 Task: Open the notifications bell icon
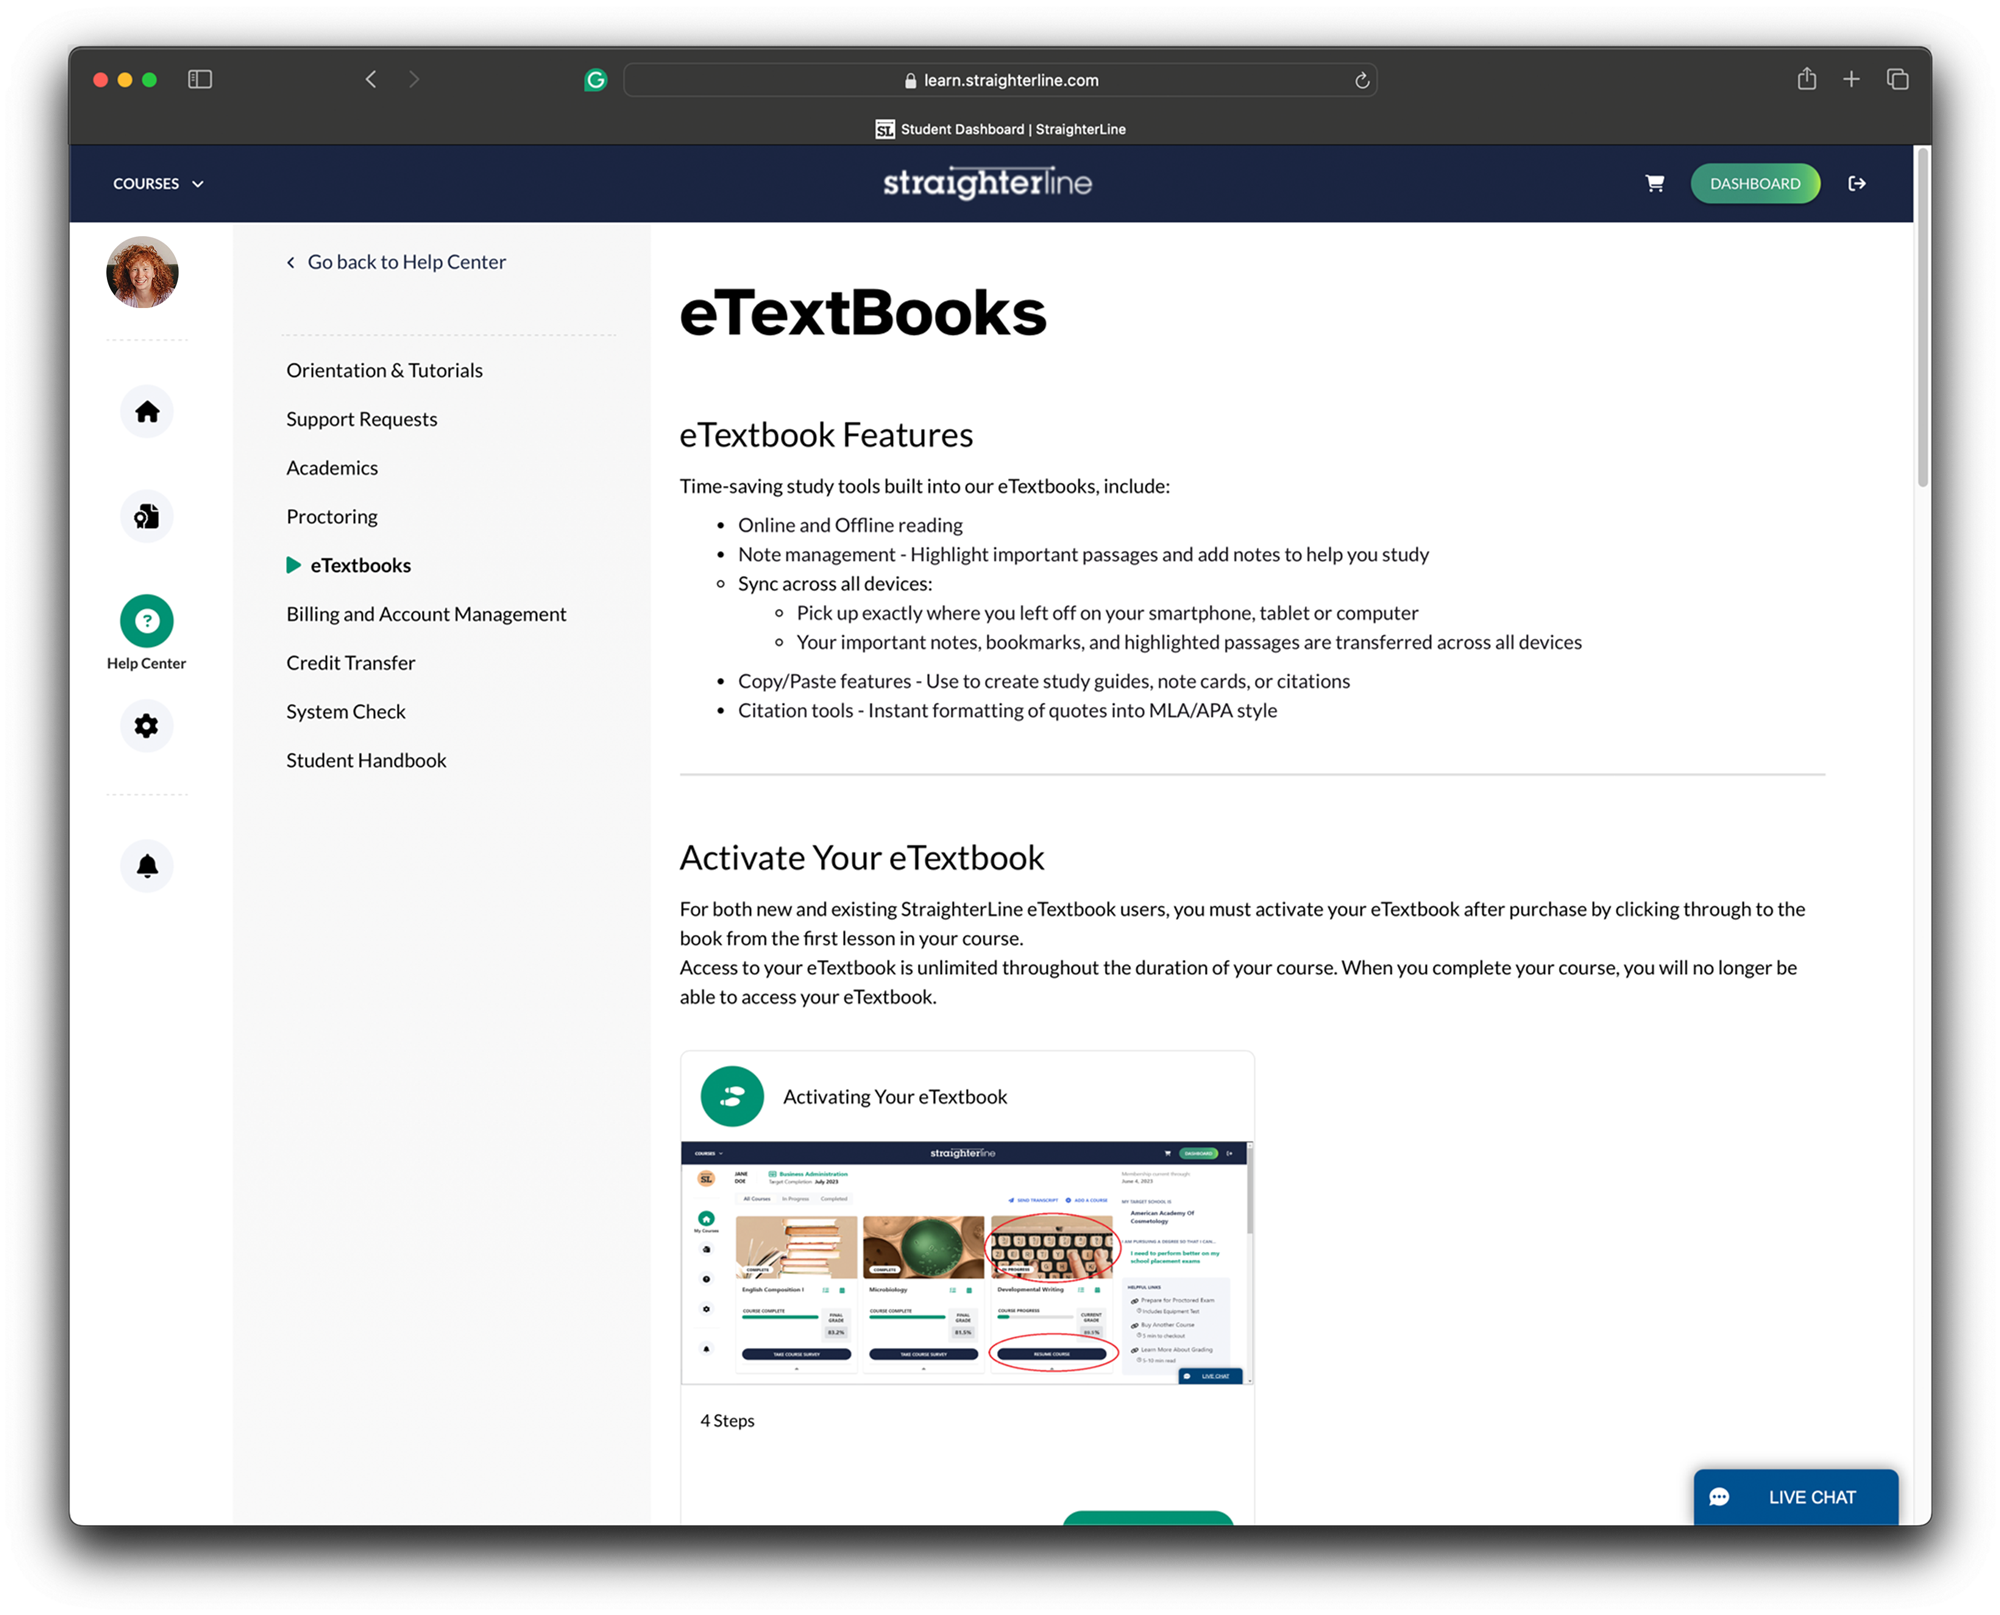[x=147, y=866]
